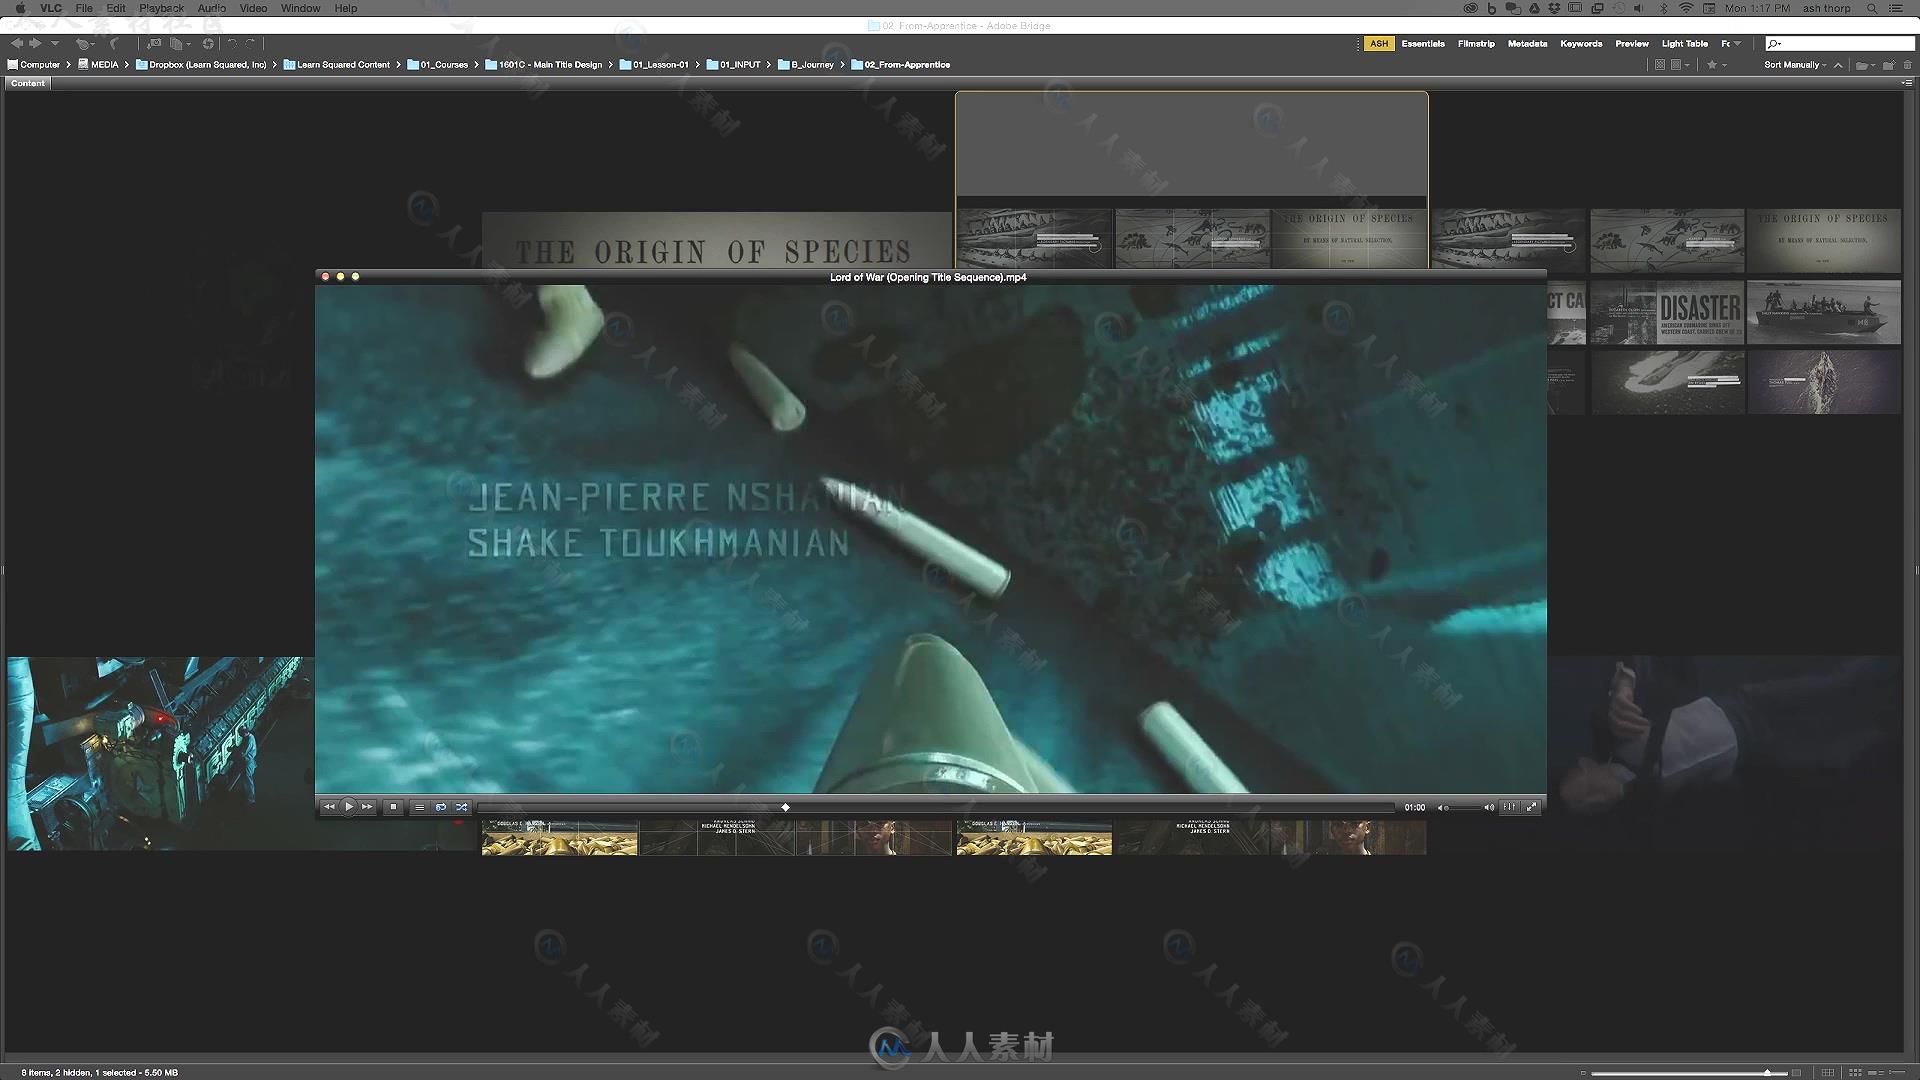
Task: Click the Get Photos from Camera icon
Action: [x=154, y=43]
